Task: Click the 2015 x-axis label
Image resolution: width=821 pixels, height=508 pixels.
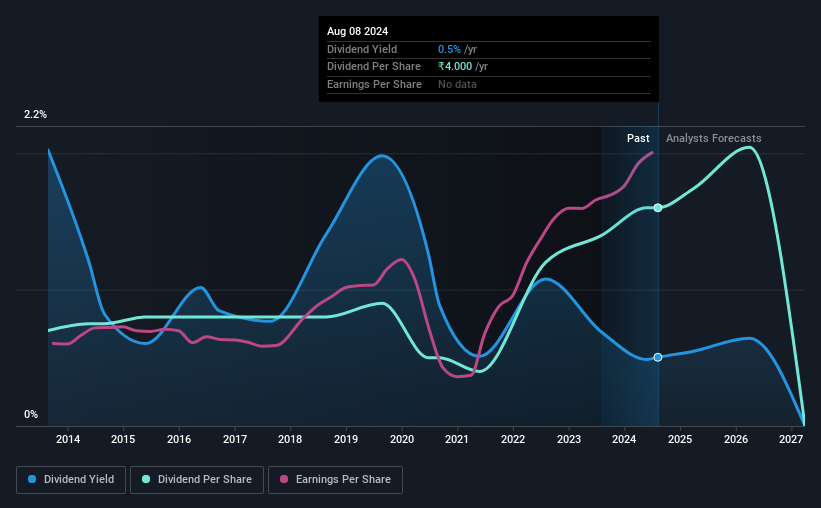Action: tap(123, 439)
